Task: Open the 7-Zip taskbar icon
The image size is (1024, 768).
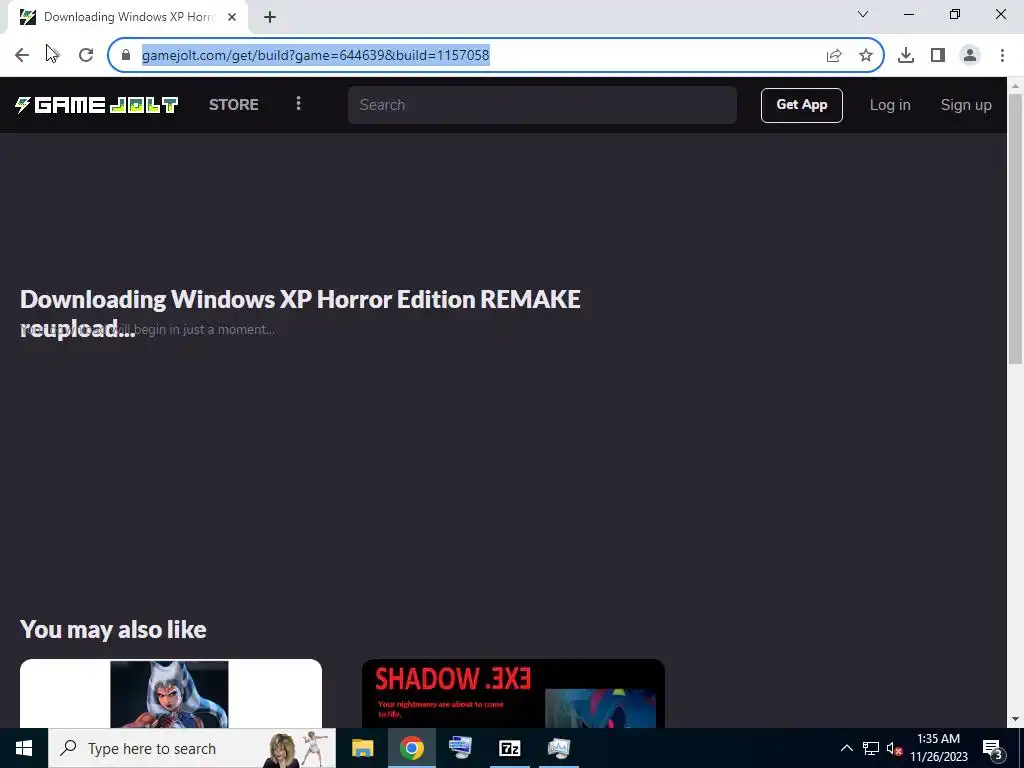Action: click(x=509, y=748)
